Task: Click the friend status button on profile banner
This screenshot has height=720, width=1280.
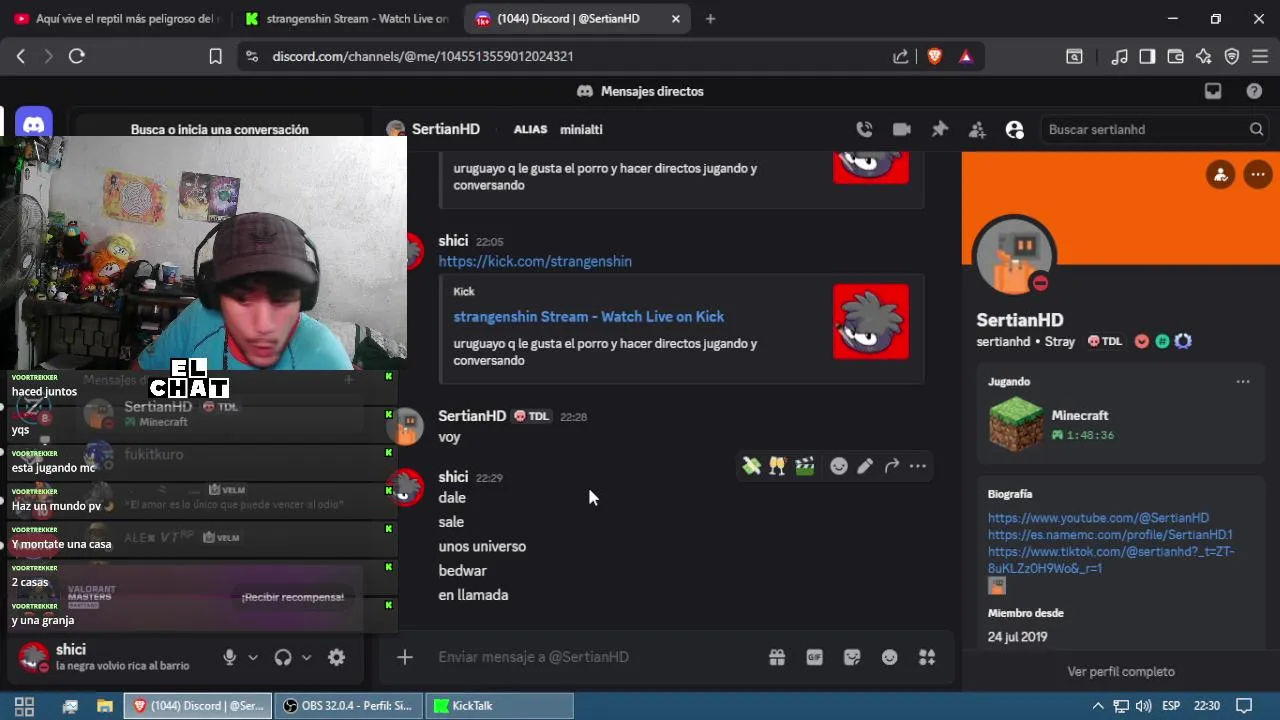Action: [x=1220, y=174]
